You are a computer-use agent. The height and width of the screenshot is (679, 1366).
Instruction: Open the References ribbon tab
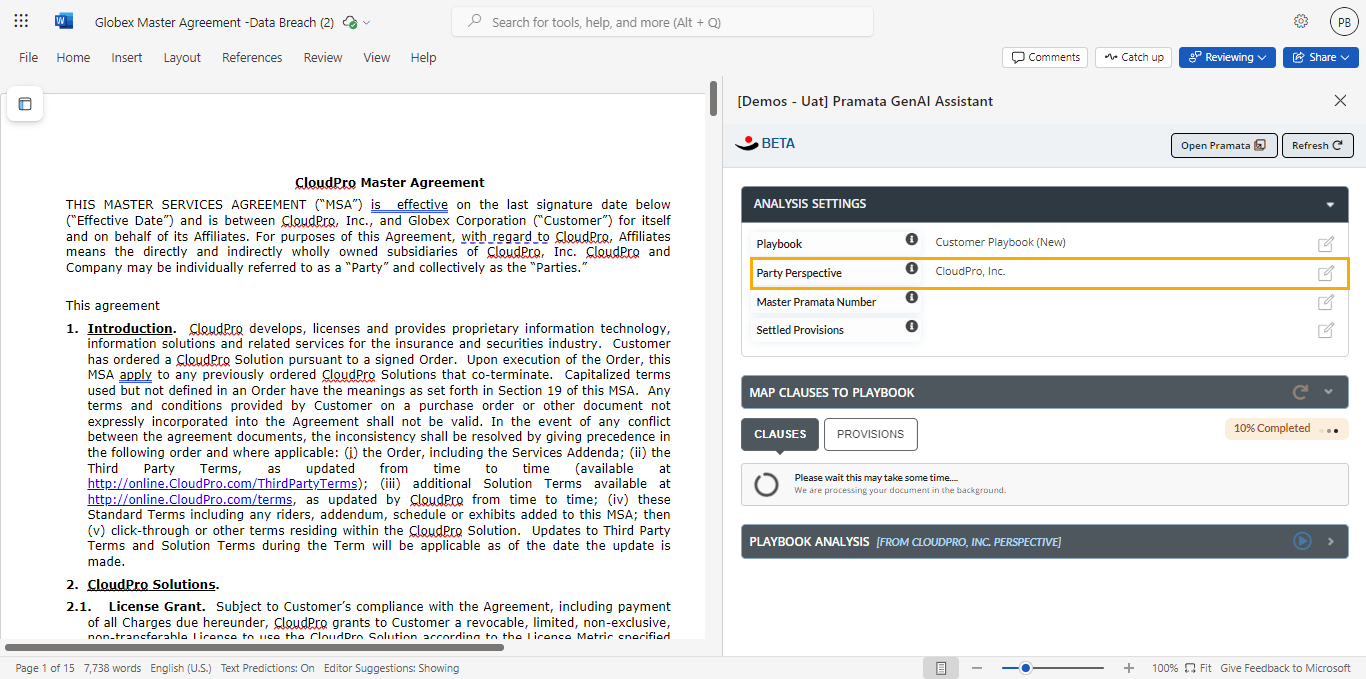click(x=252, y=57)
